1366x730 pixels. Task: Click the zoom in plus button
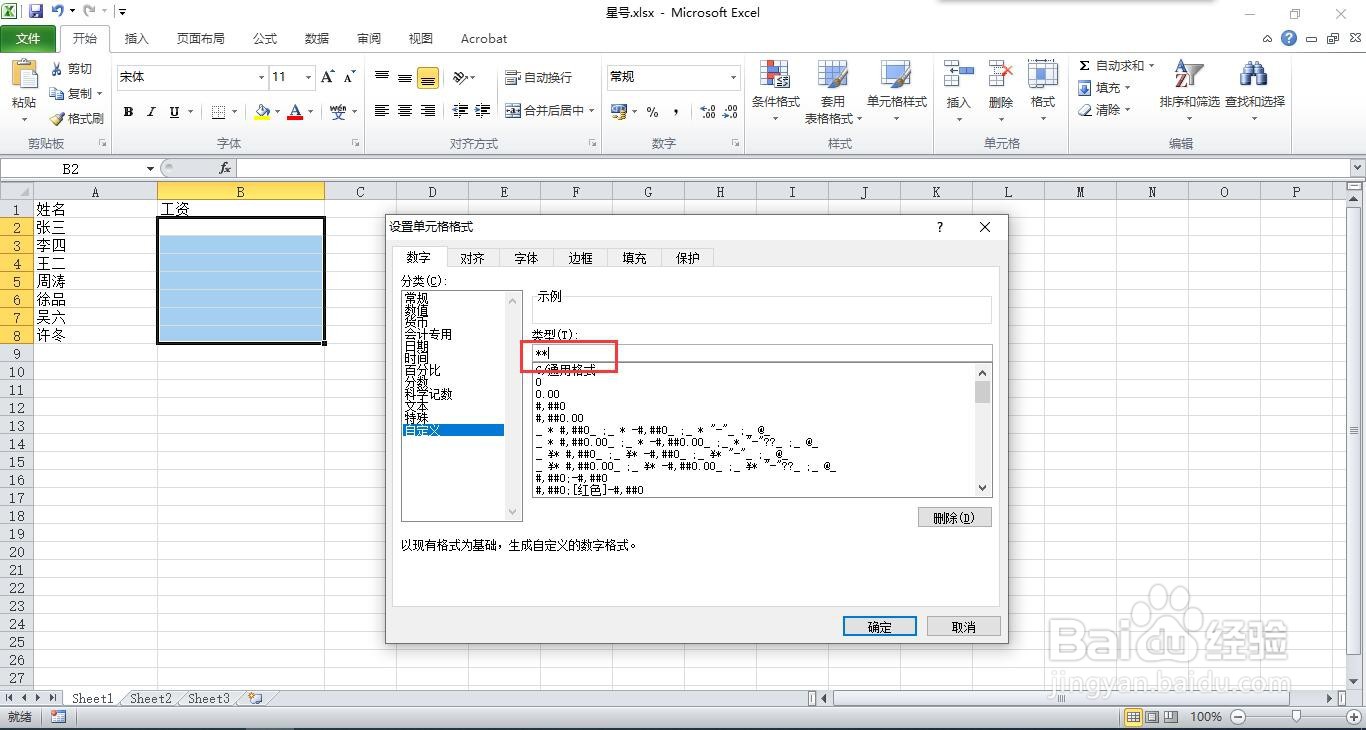[1354, 716]
